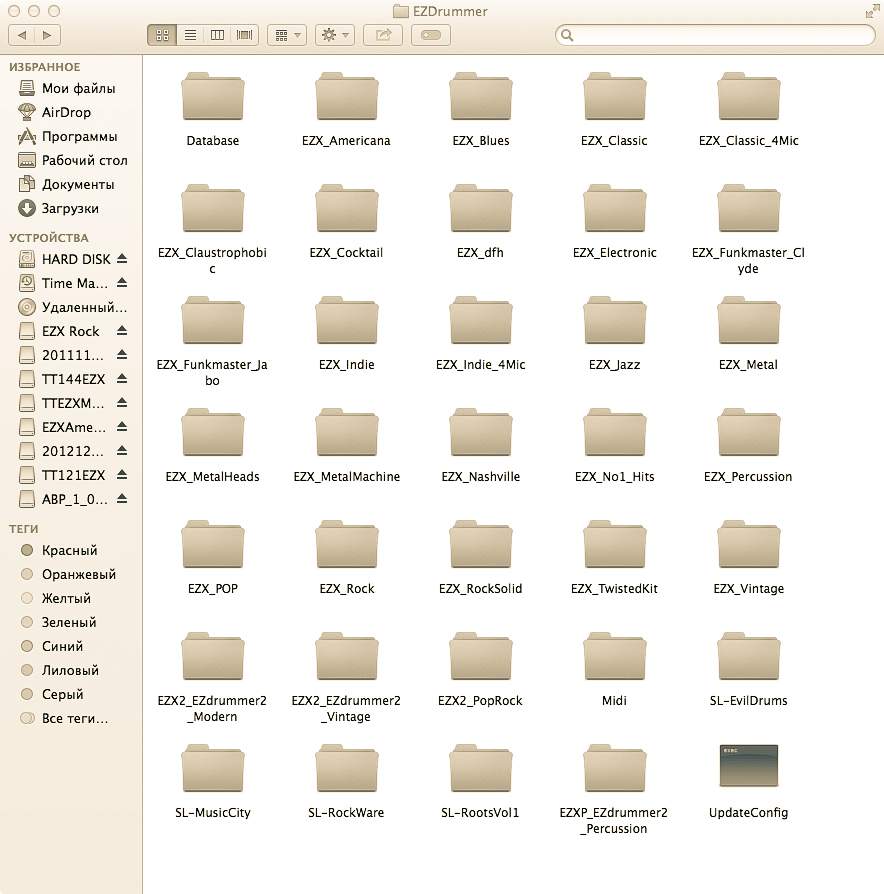
Task: Show all tags via Все теги…
Action: (x=74, y=718)
